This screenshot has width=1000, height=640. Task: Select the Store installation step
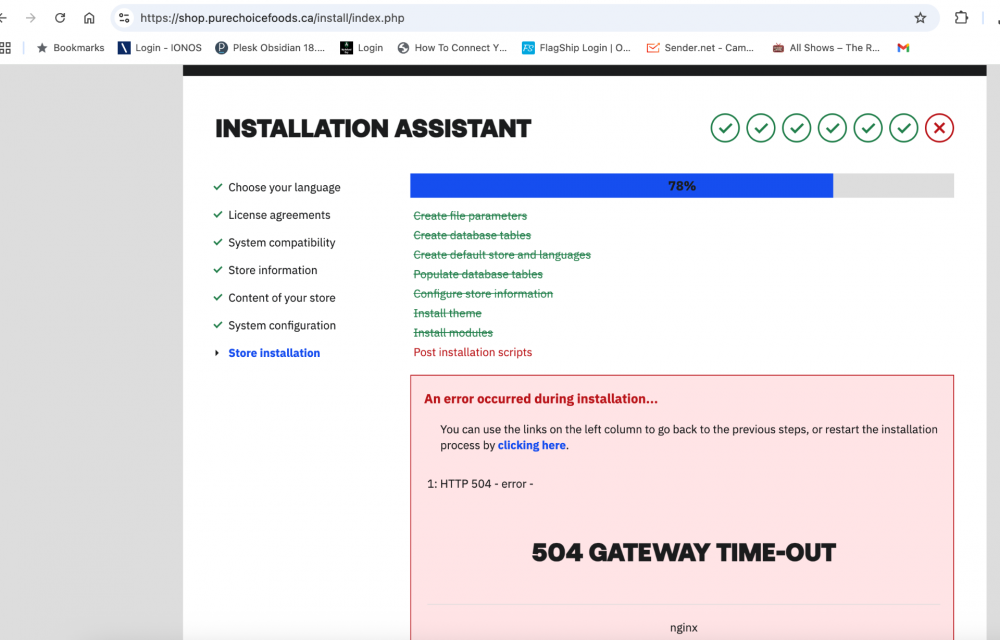tap(274, 353)
